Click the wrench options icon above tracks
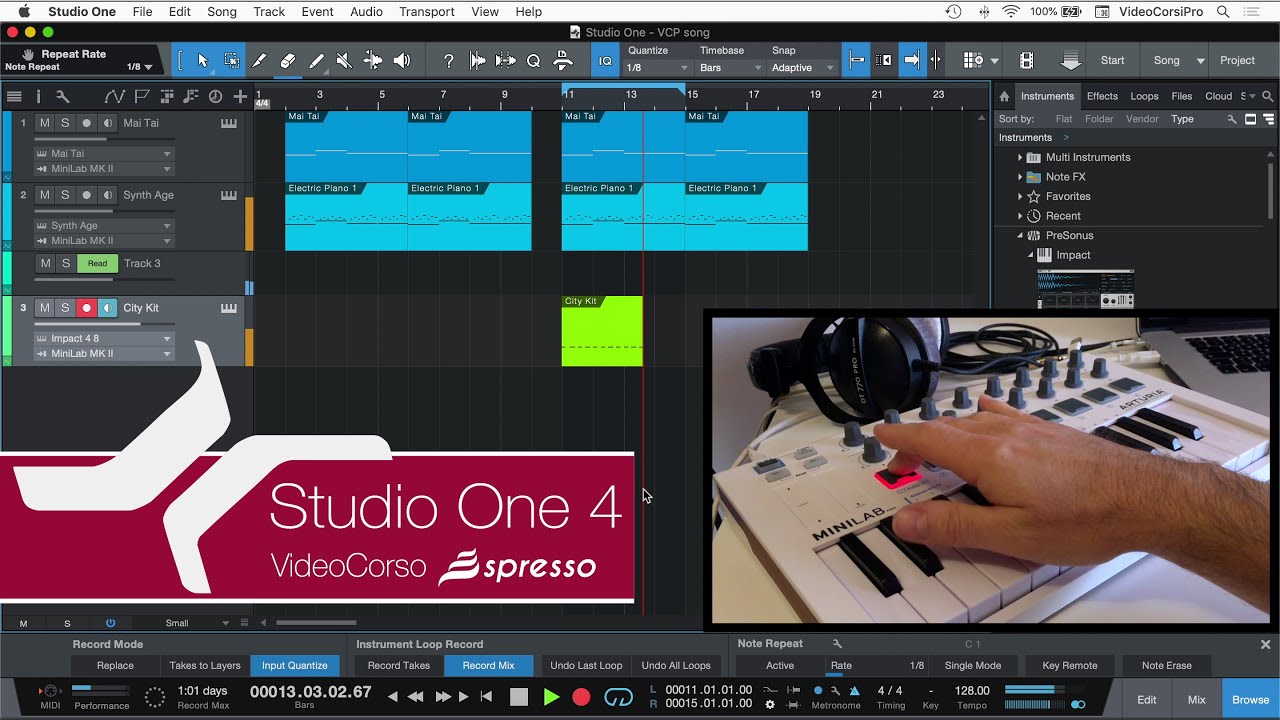This screenshot has height=720, width=1280. pyautogui.click(x=62, y=97)
